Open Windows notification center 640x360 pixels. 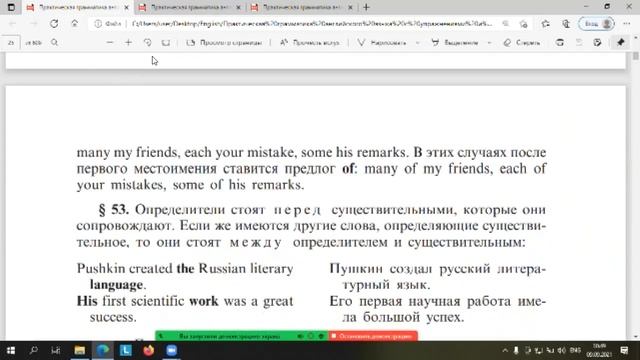click(x=624, y=350)
